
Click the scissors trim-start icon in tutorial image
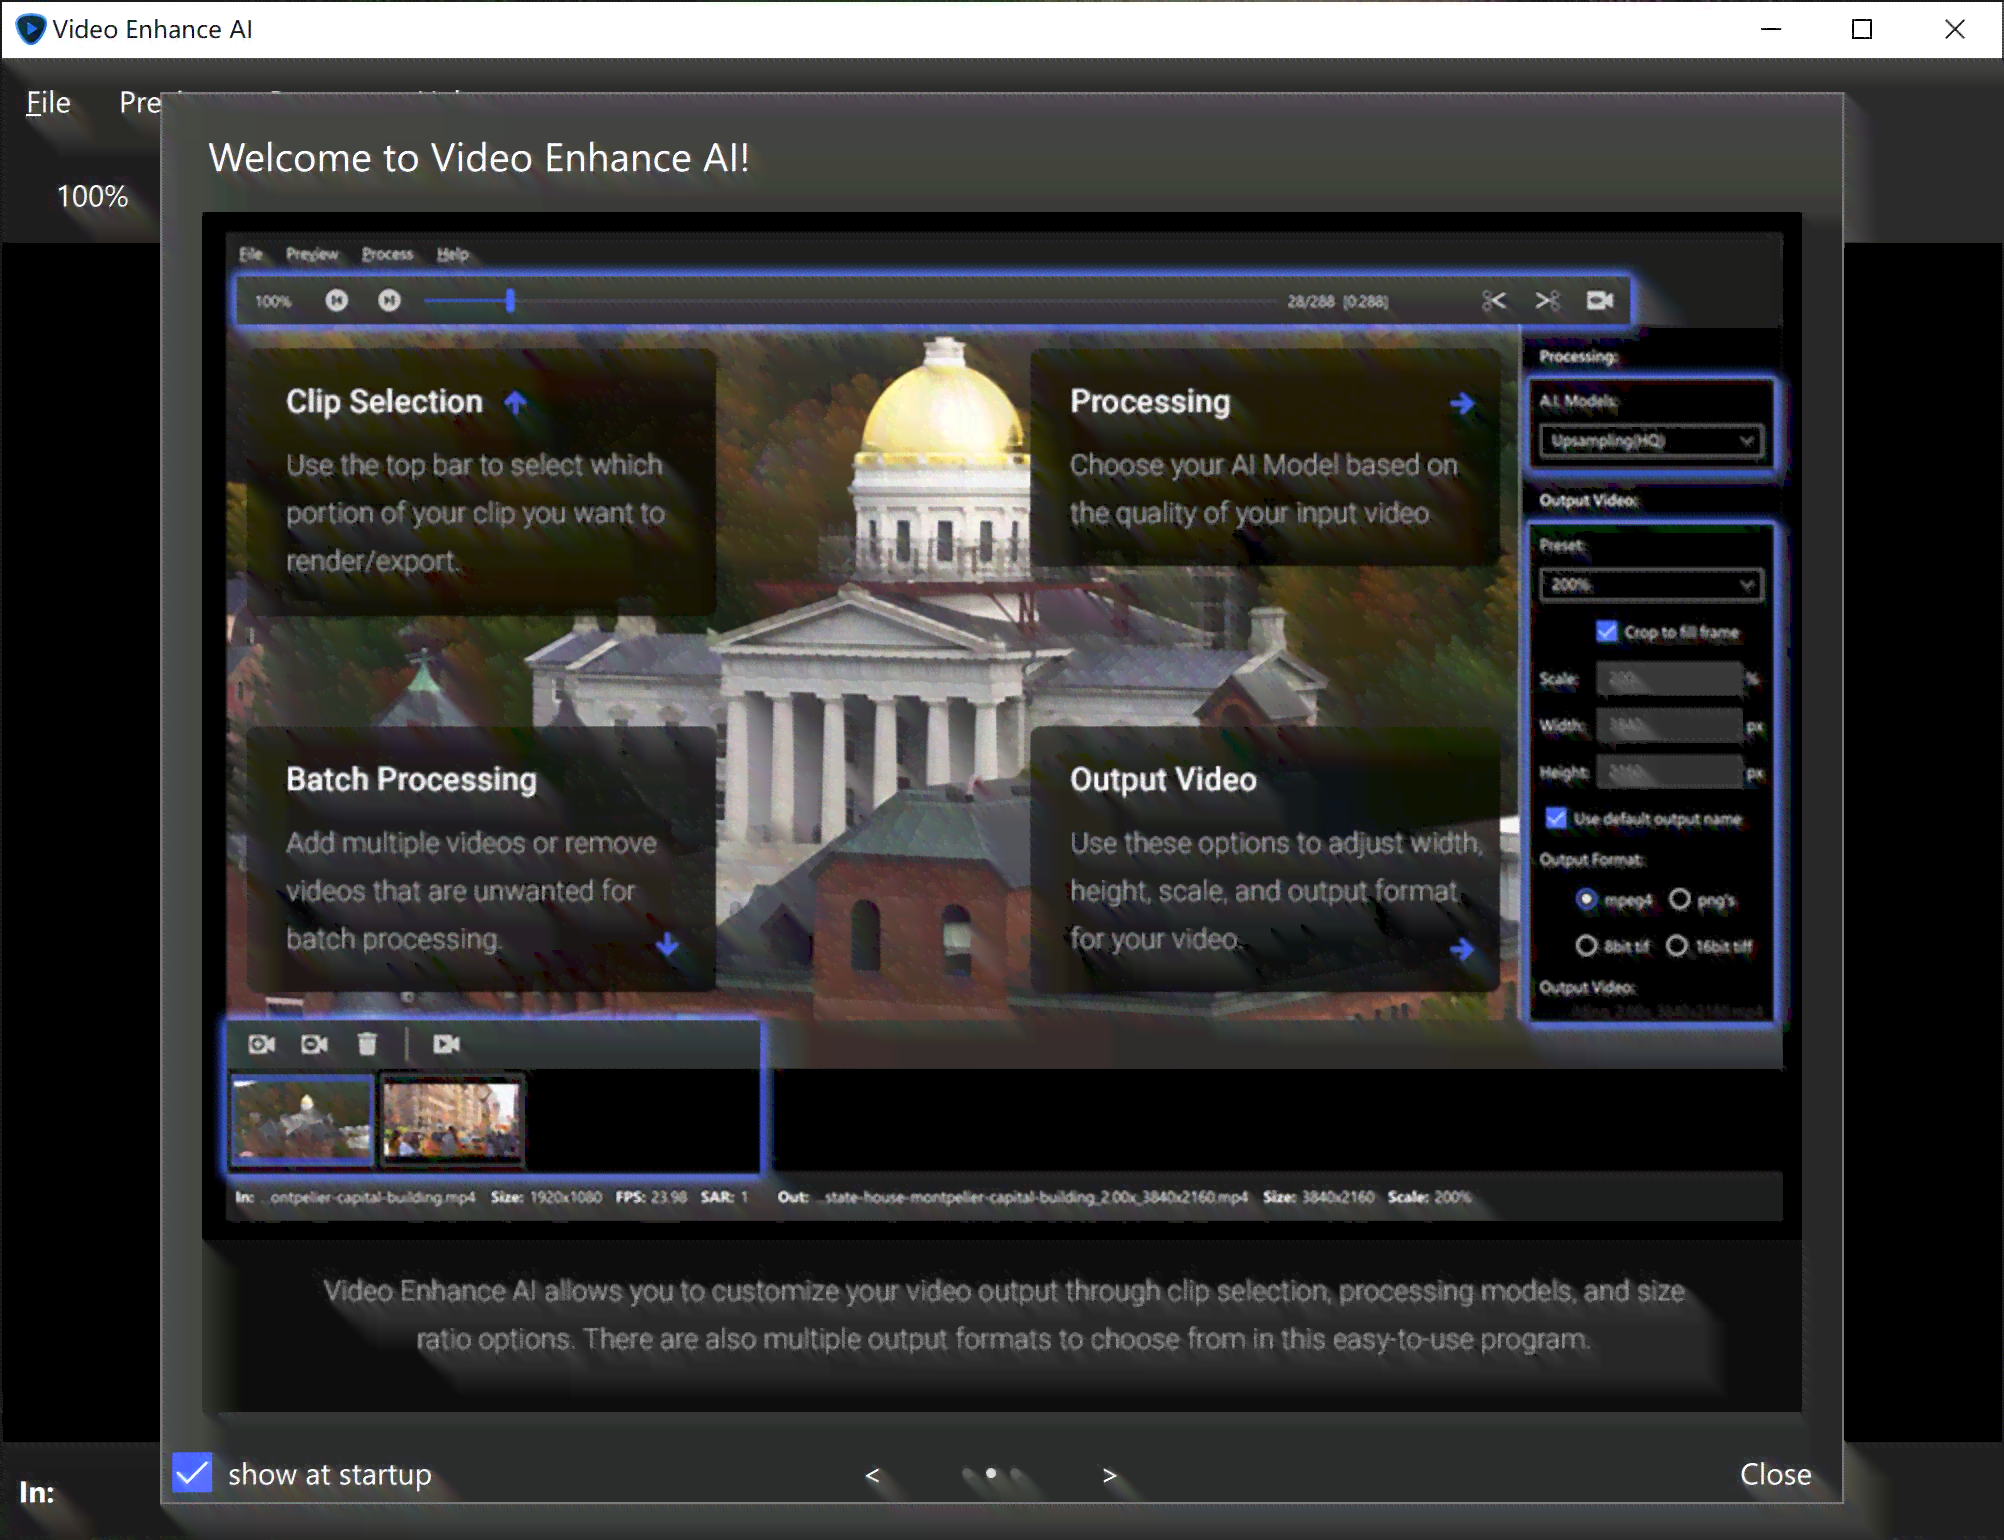(1493, 301)
